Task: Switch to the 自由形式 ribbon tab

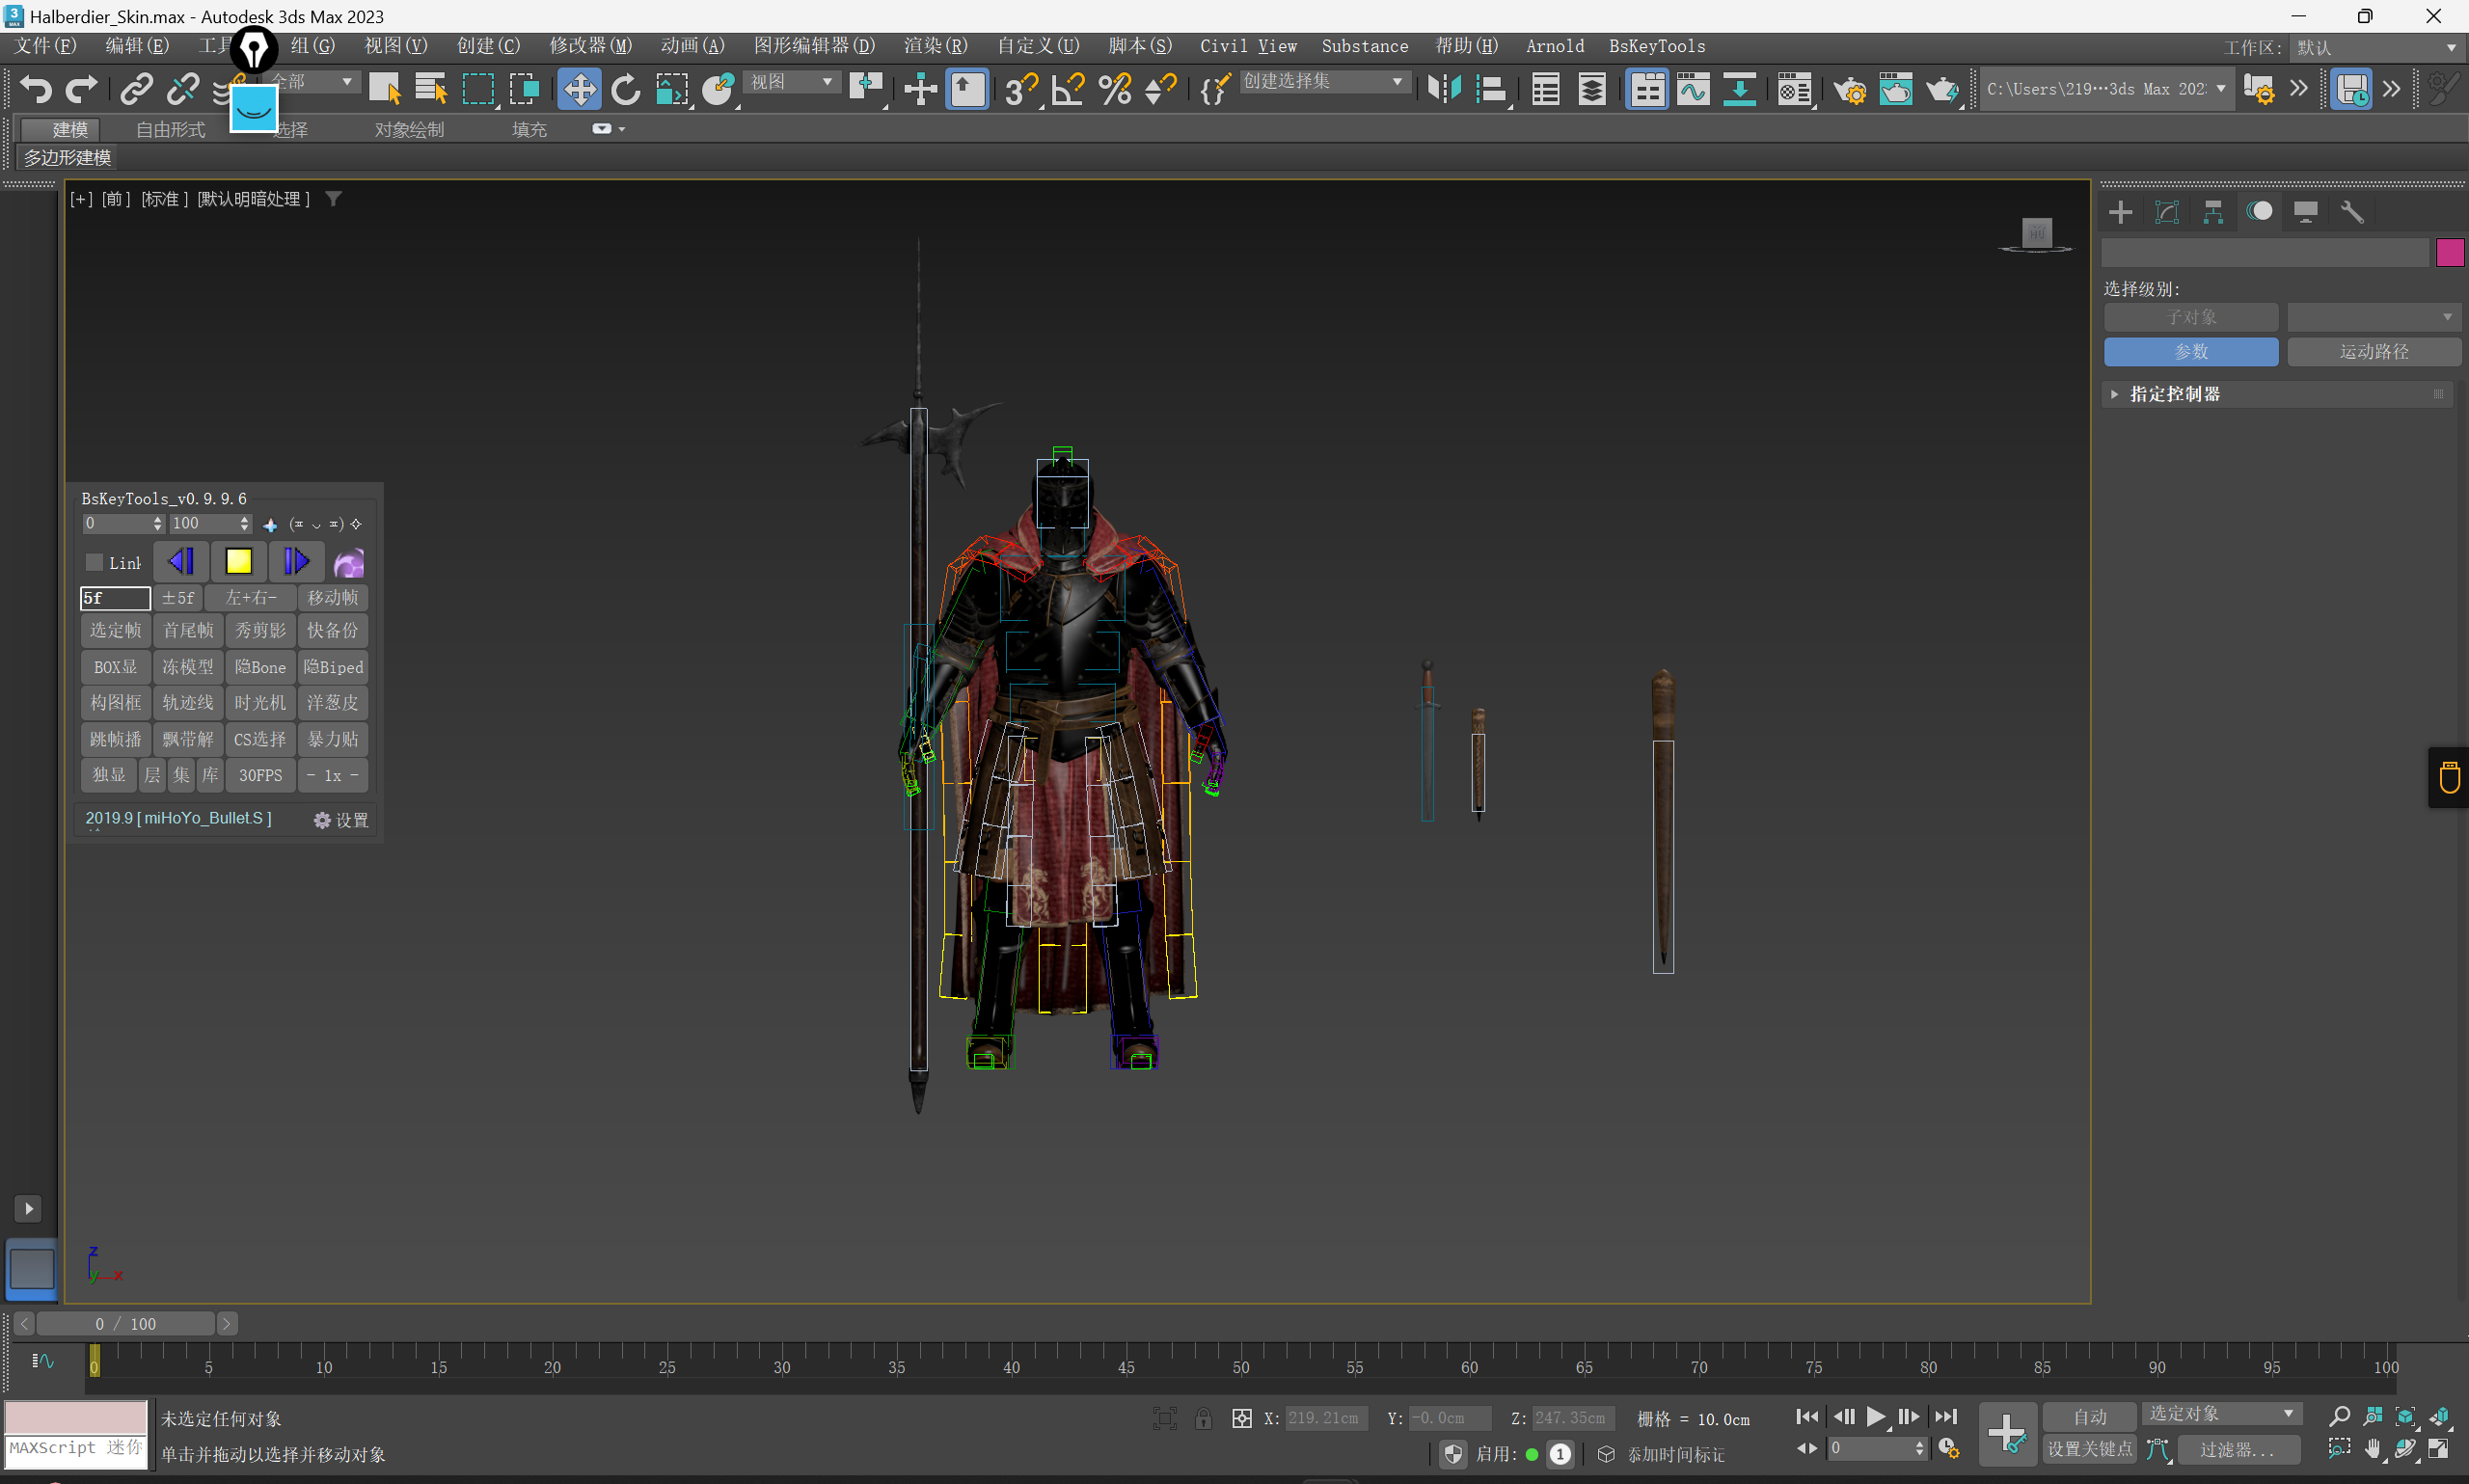Action: tap(170, 129)
